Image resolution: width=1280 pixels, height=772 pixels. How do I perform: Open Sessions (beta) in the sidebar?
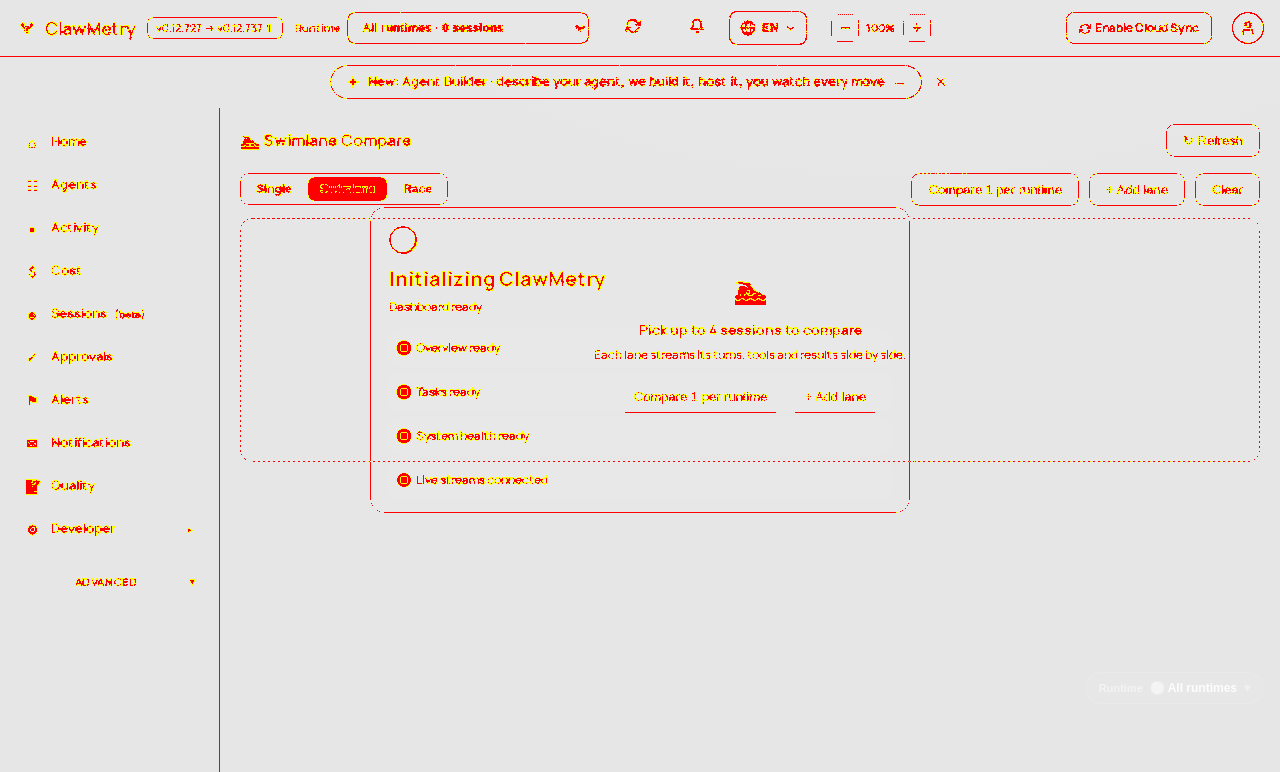pos(110,314)
